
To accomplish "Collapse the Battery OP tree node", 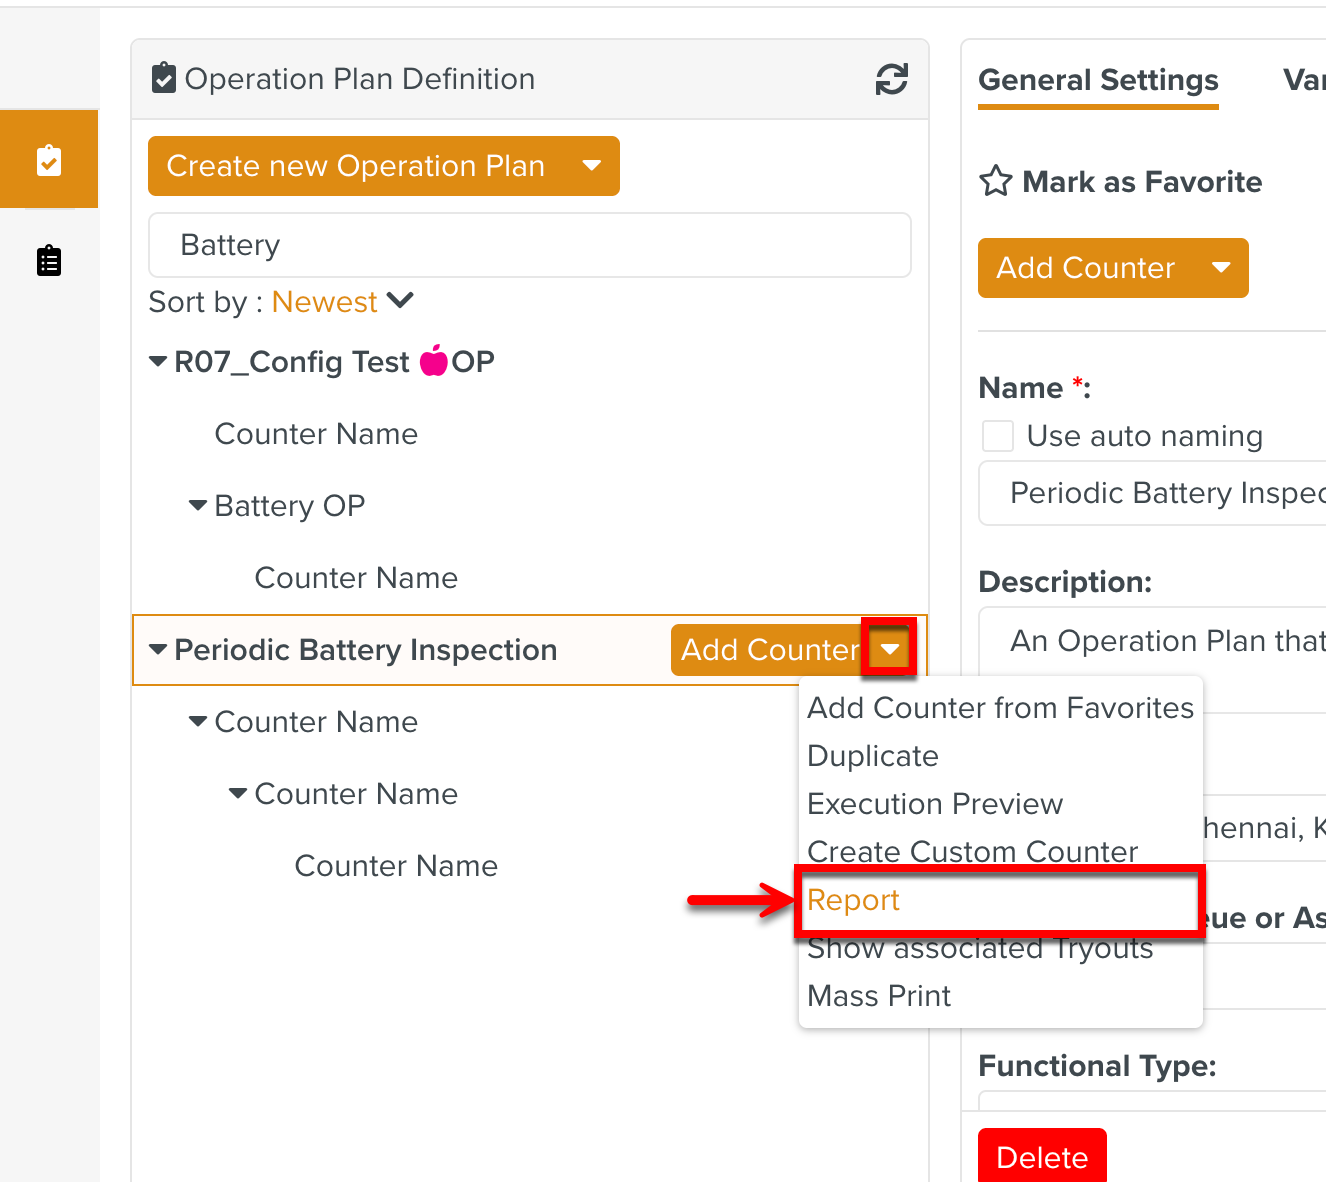I will click(x=198, y=506).
